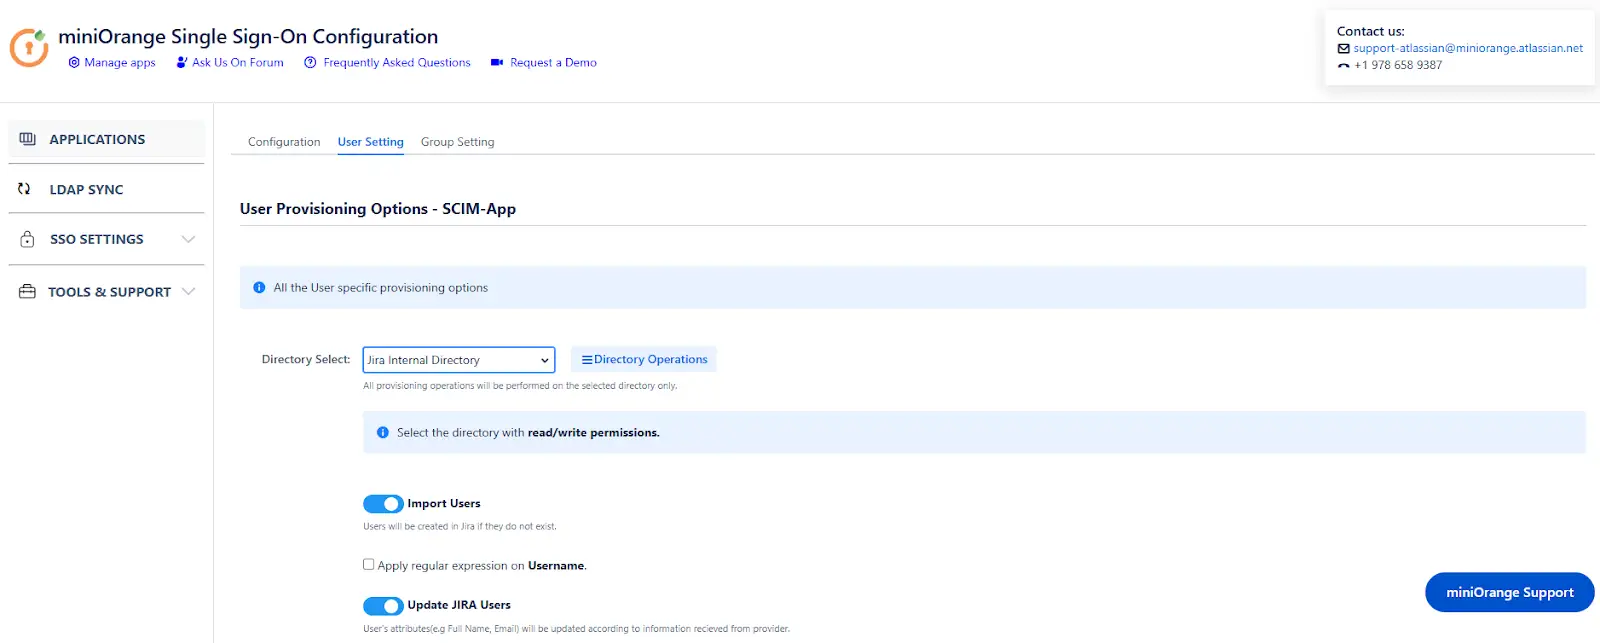Toggle the Import Users switch
Viewport: 1600px width, 643px height.
pos(383,504)
